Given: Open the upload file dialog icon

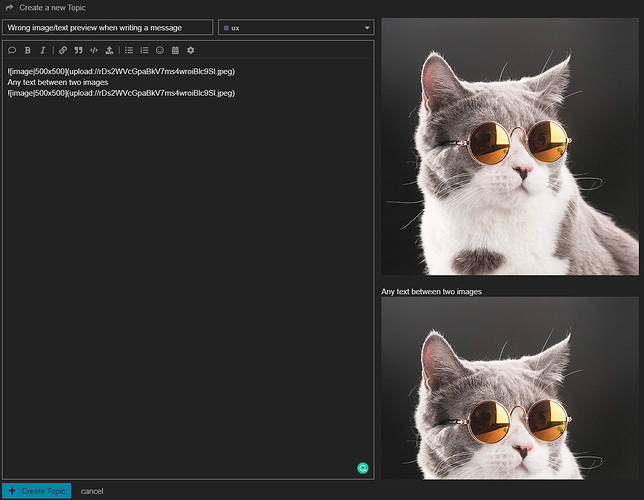Looking at the screenshot, I should tap(109, 50).
